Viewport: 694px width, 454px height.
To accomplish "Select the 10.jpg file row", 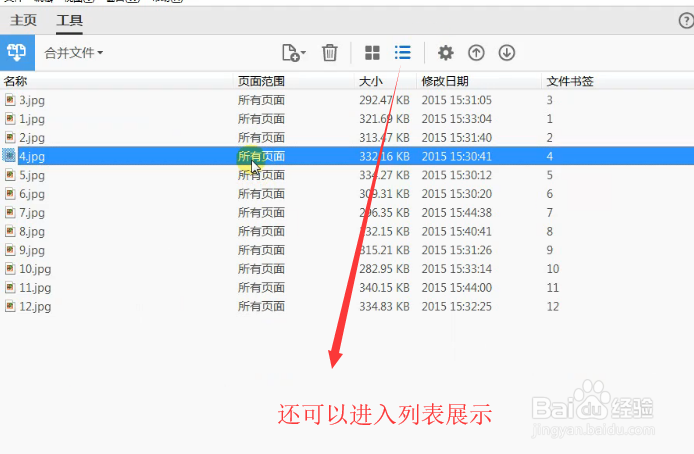I will (347, 269).
